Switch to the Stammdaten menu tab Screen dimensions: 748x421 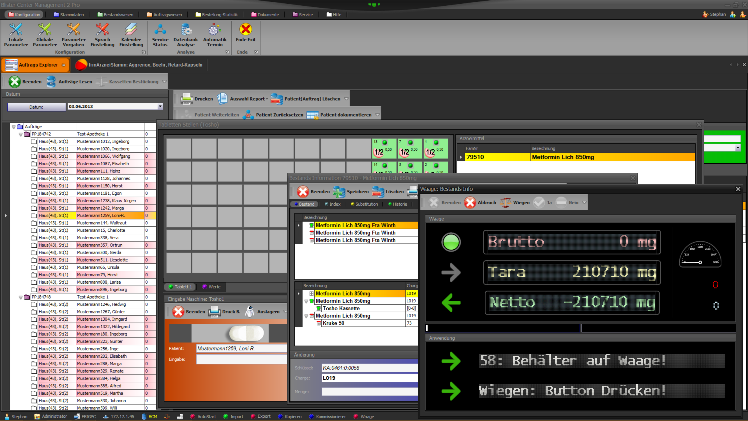[x=69, y=14]
